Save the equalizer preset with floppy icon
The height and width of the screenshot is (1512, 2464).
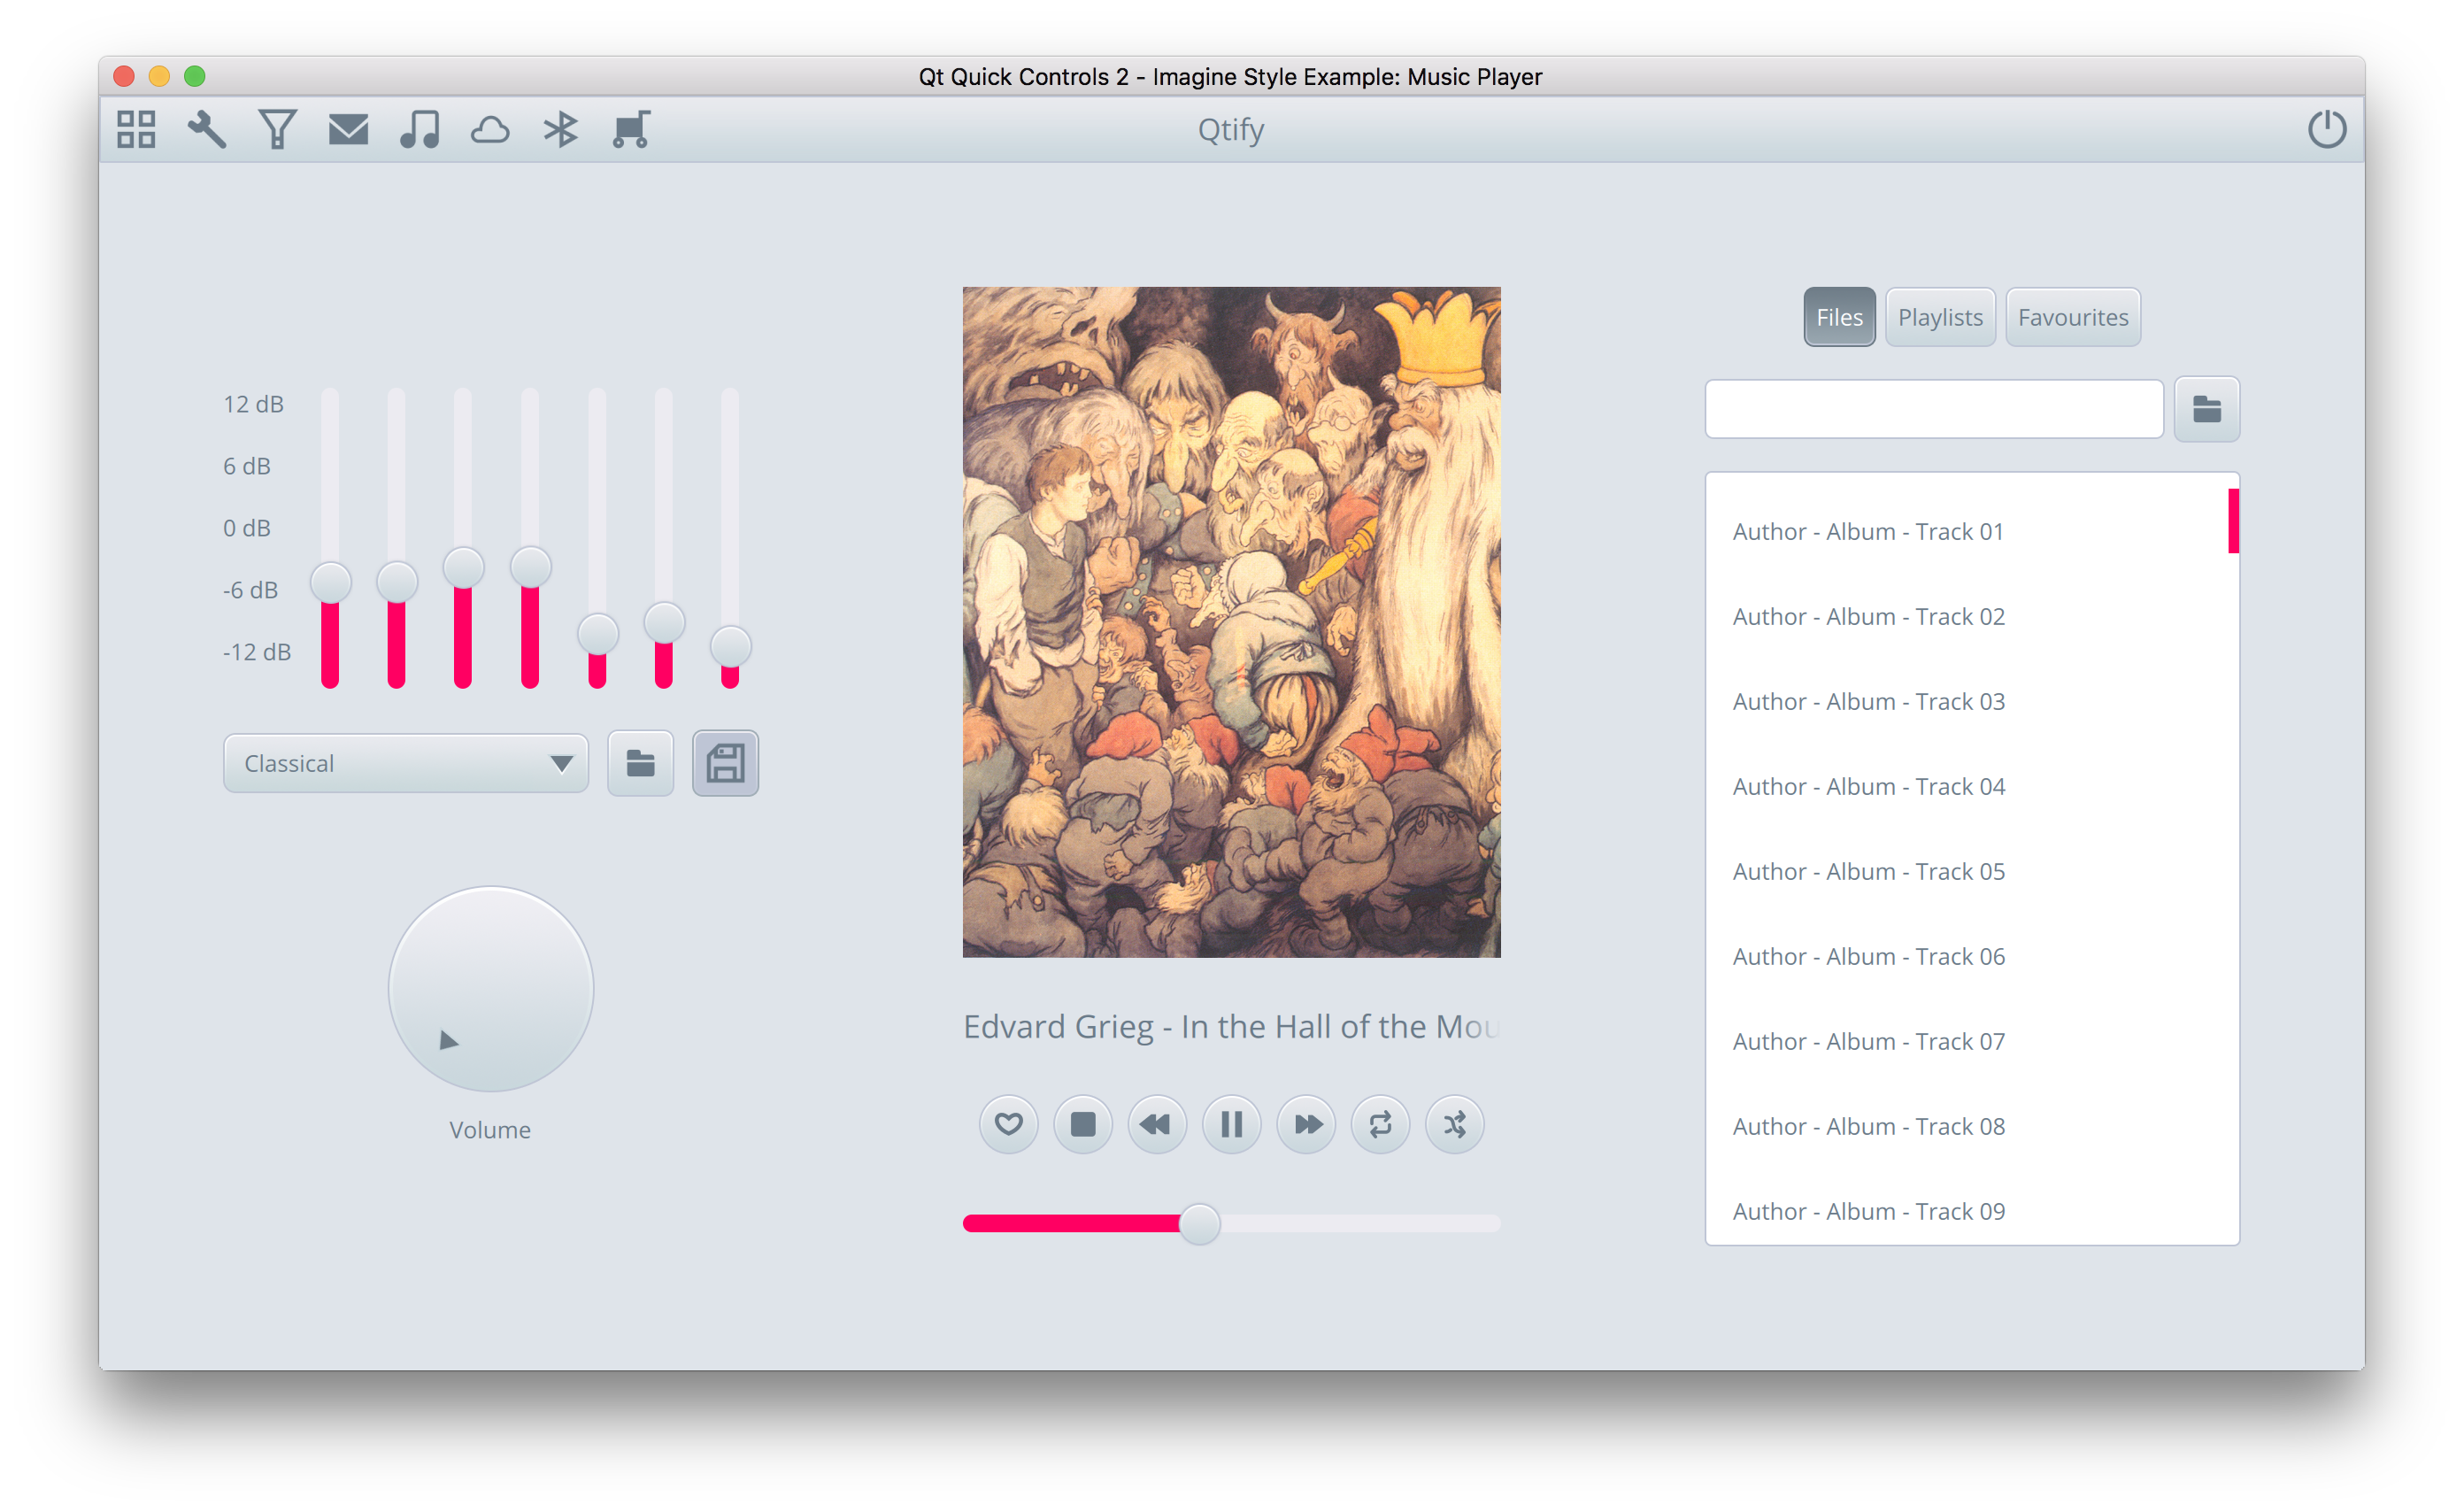(725, 764)
